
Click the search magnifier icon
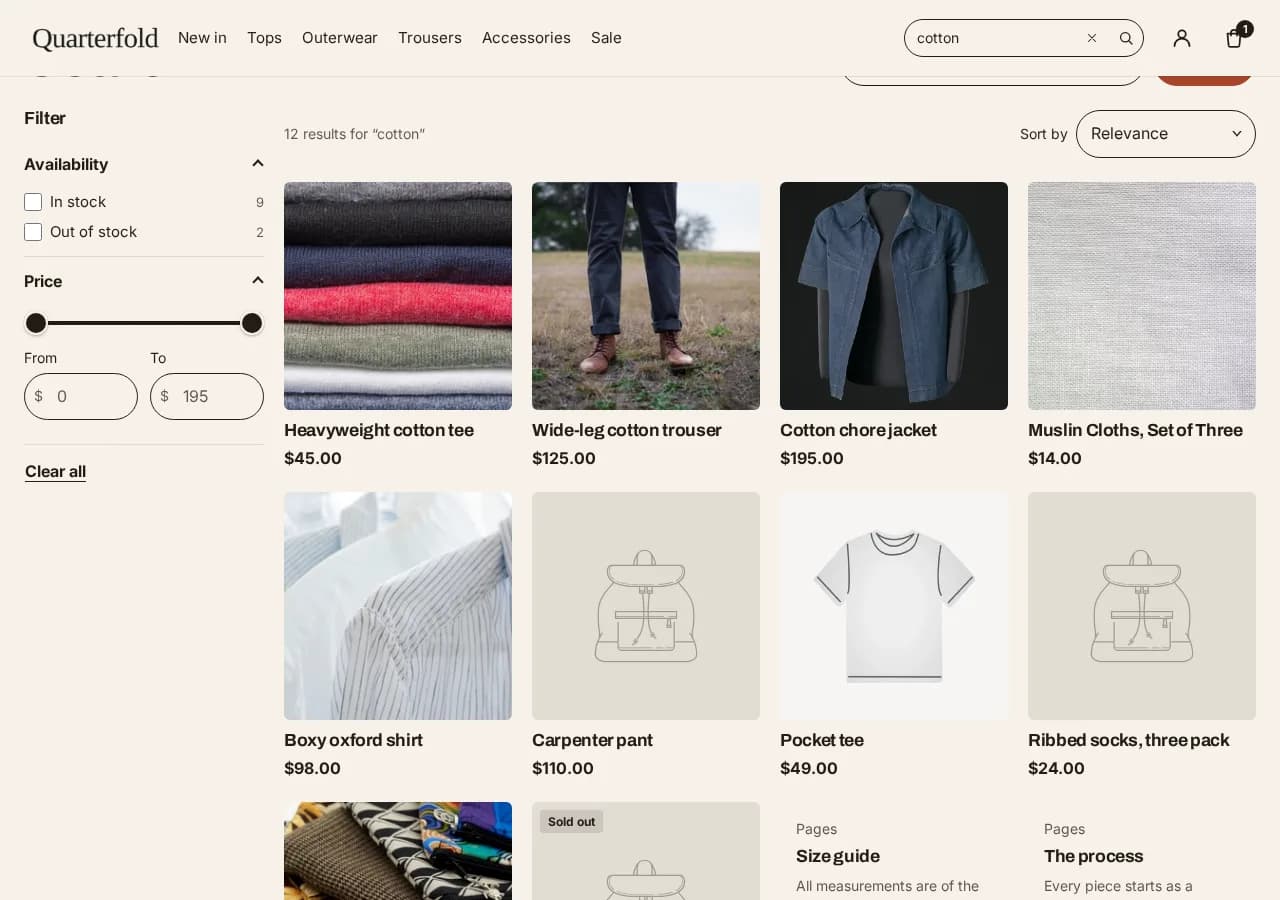(1126, 38)
